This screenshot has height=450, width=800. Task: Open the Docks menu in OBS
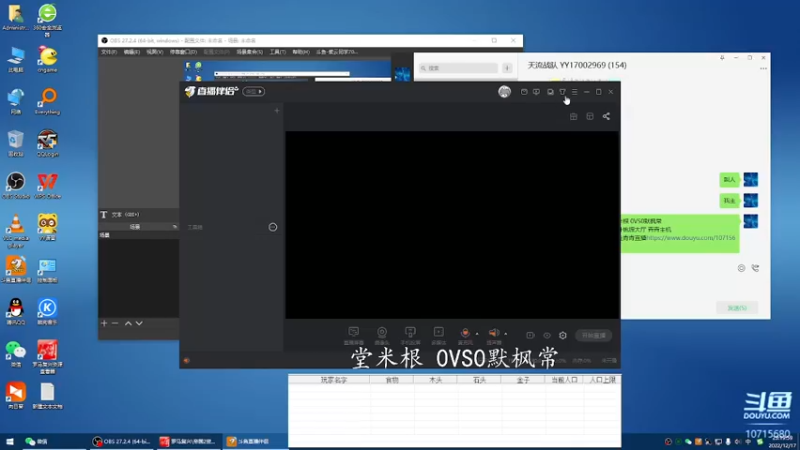(183, 52)
